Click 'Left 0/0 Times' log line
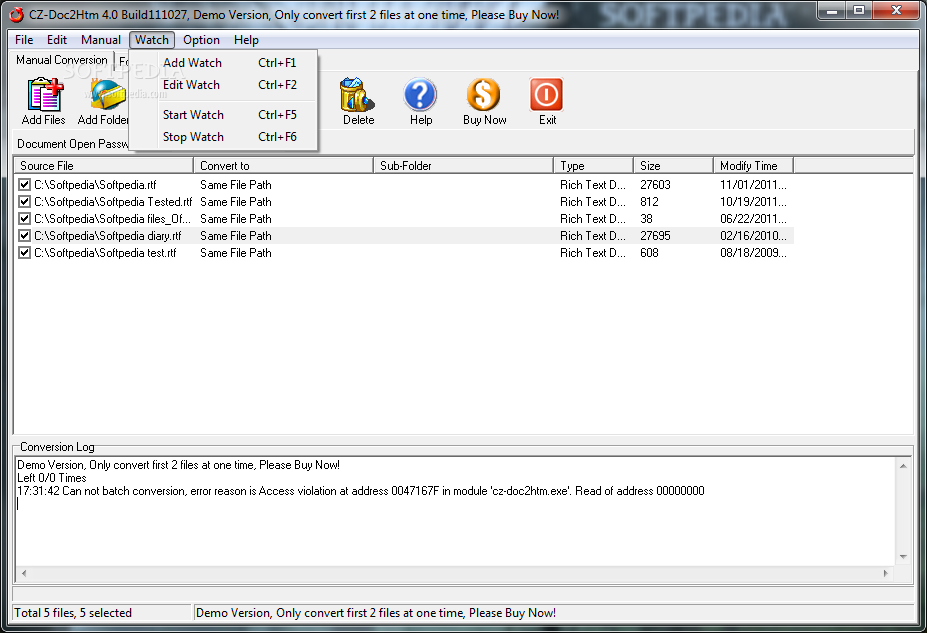This screenshot has height=633, width=927. click(51, 478)
